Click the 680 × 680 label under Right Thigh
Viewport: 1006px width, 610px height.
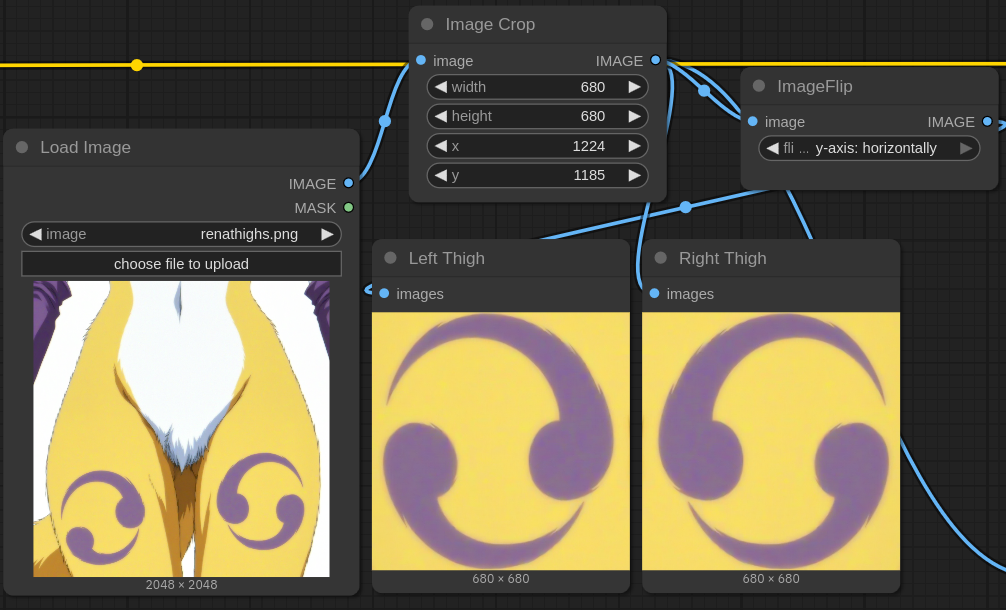(x=771, y=579)
